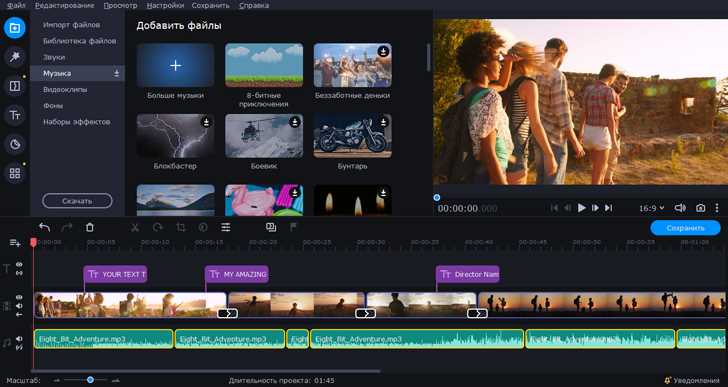Viewport: 728px width, 387px height.
Task: Split clip with the scissors tool
Action: click(135, 227)
